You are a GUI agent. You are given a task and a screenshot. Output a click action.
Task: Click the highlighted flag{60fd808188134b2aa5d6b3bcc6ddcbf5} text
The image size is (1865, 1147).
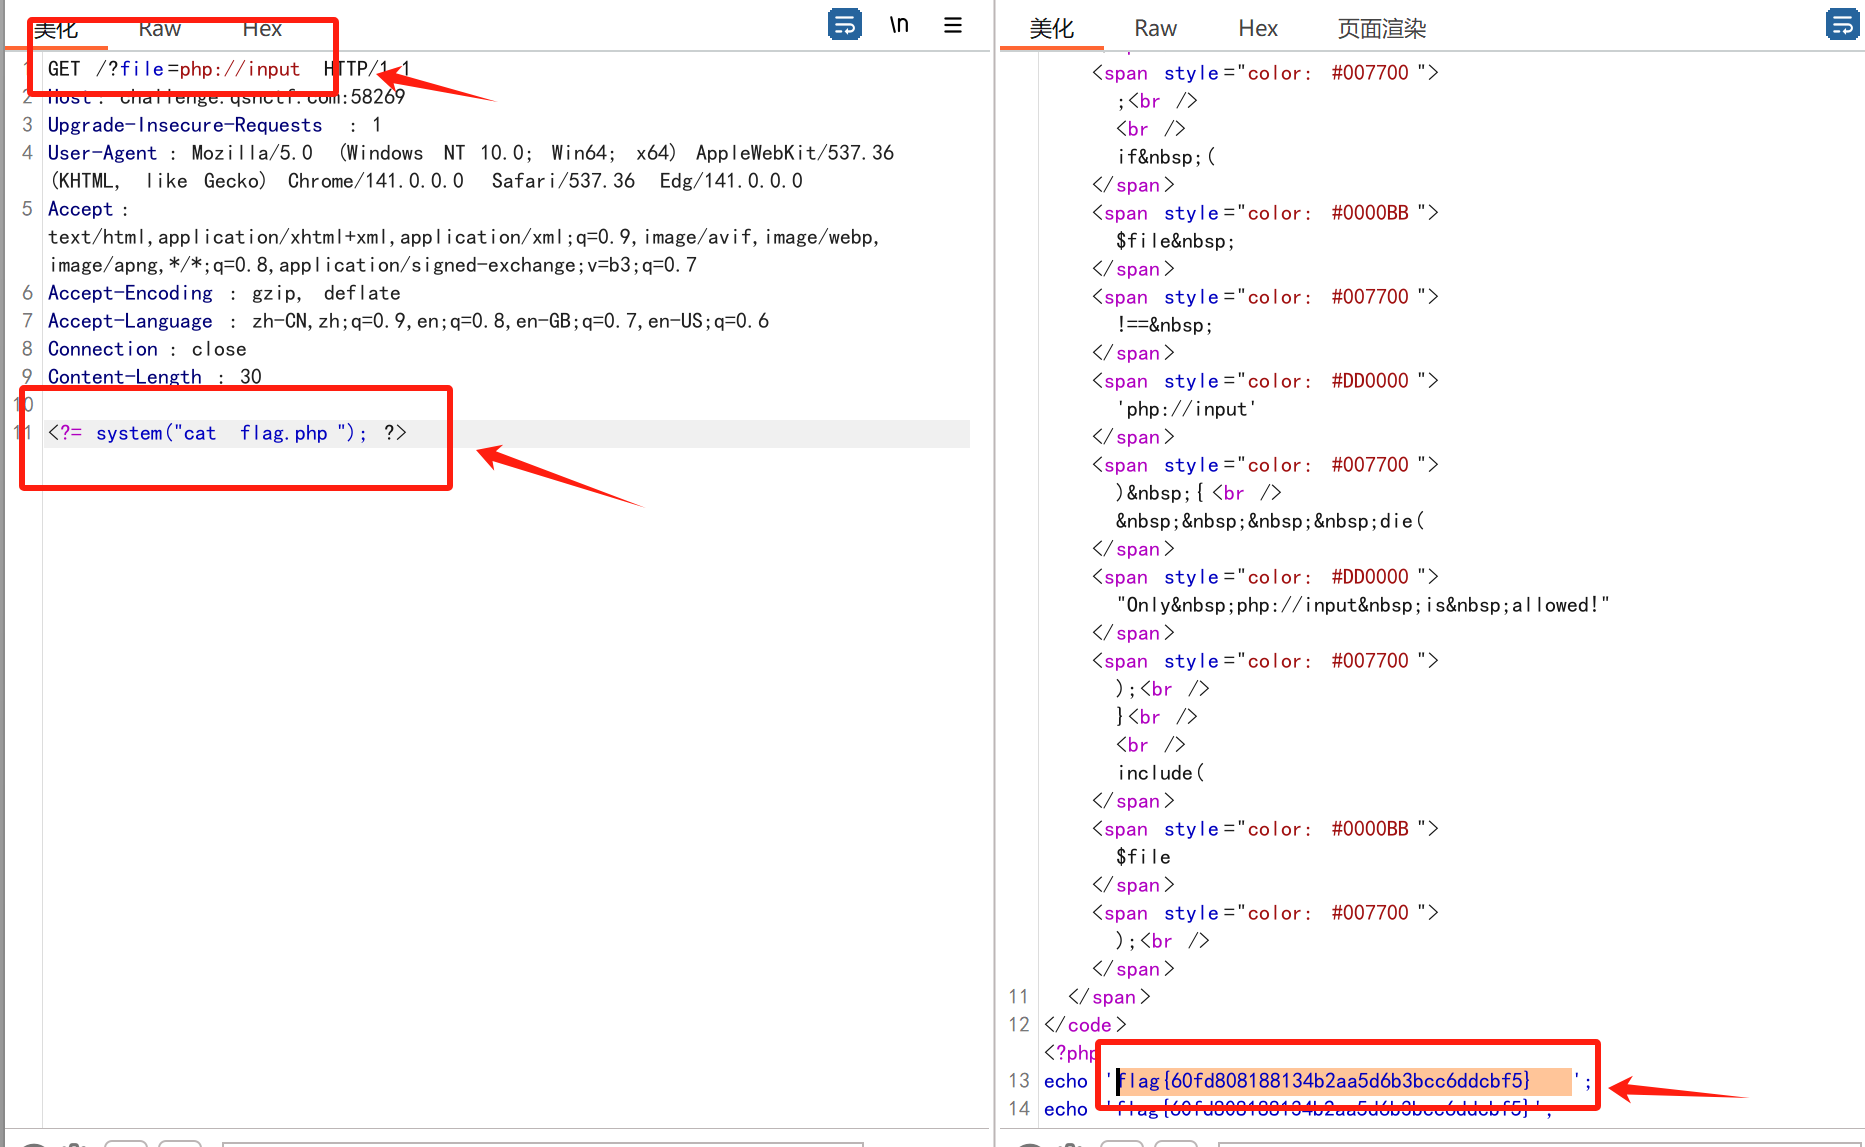tap(1323, 1081)
